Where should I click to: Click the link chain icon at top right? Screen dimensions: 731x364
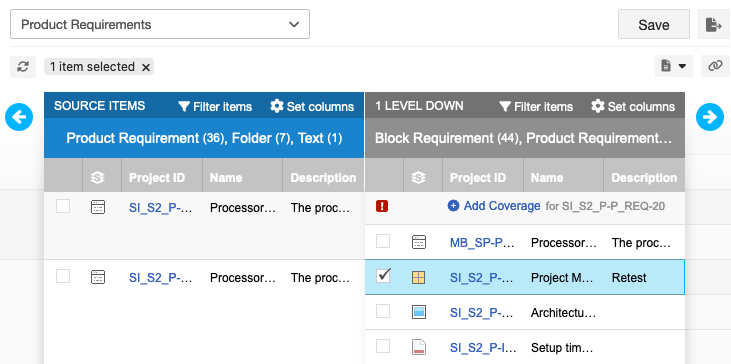[715, 66]
